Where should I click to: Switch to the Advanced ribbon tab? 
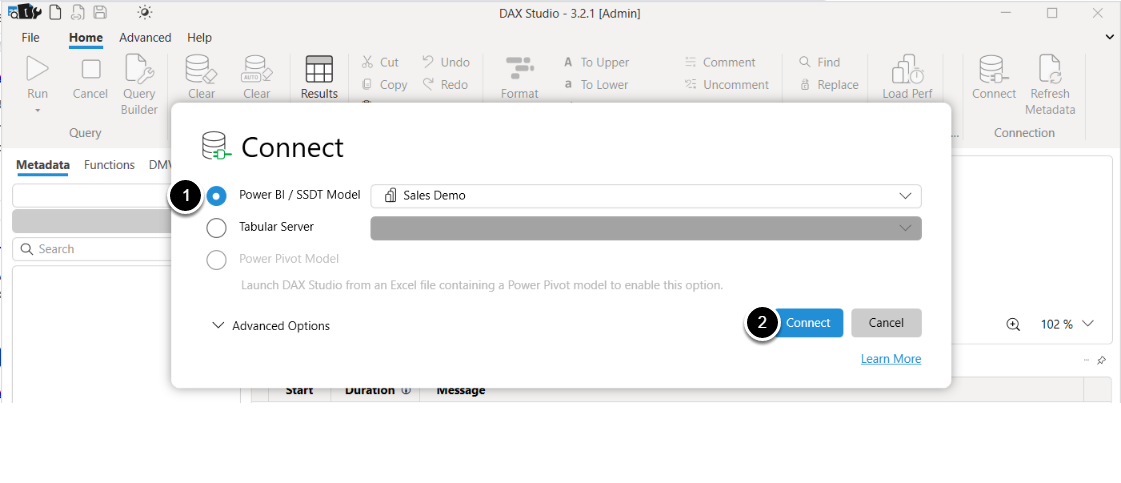145,38
